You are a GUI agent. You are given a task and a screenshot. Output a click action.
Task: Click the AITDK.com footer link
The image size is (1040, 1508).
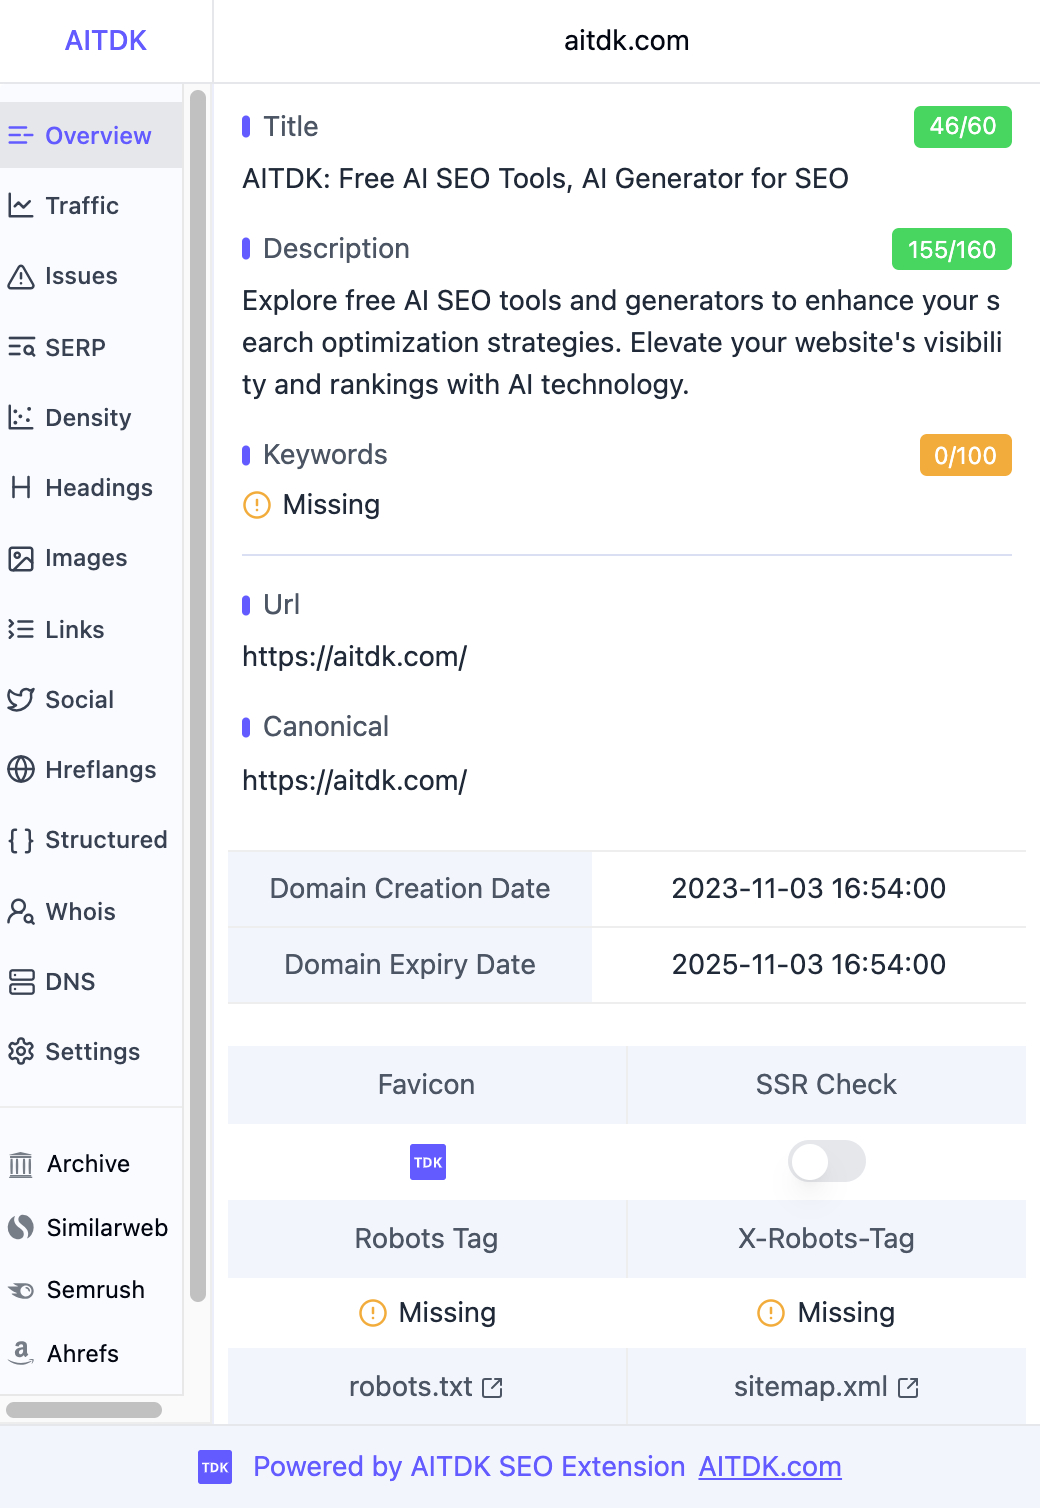770,1467
